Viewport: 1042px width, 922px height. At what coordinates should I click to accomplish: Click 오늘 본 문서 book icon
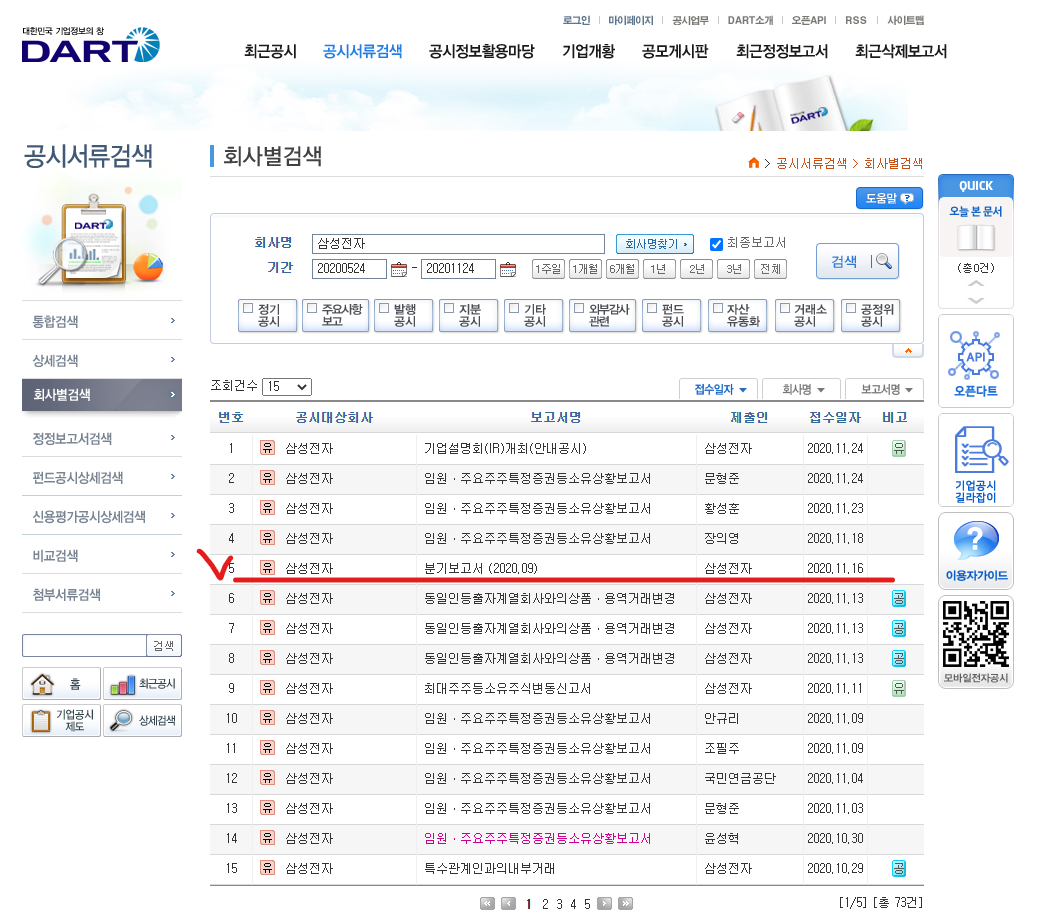coord(976,238)
